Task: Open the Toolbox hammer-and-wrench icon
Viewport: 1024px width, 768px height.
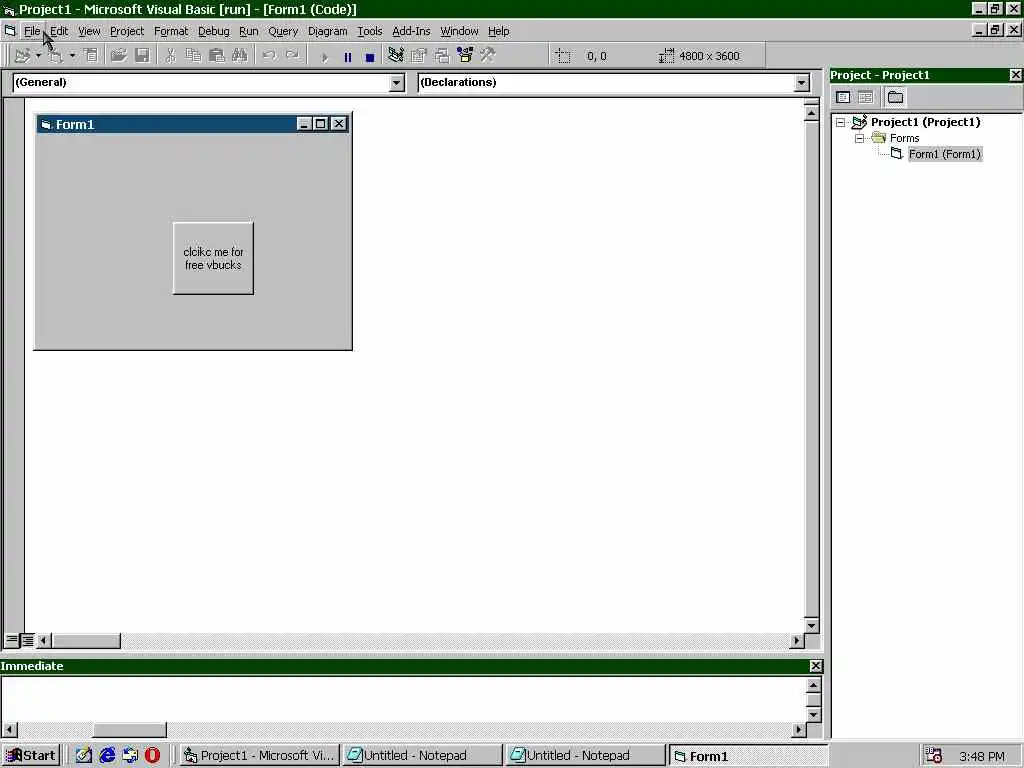Action: pos(488,56)
